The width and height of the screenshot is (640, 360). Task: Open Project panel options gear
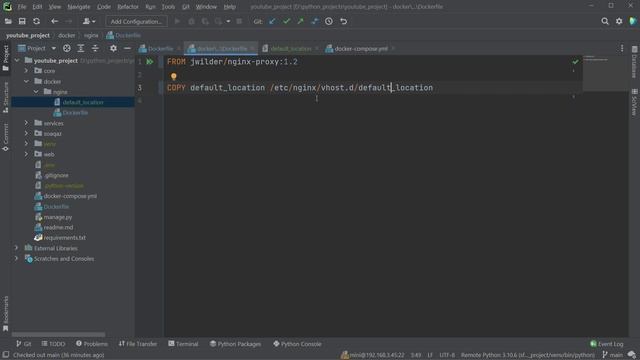pyautogui.click(x=113, y=49)
